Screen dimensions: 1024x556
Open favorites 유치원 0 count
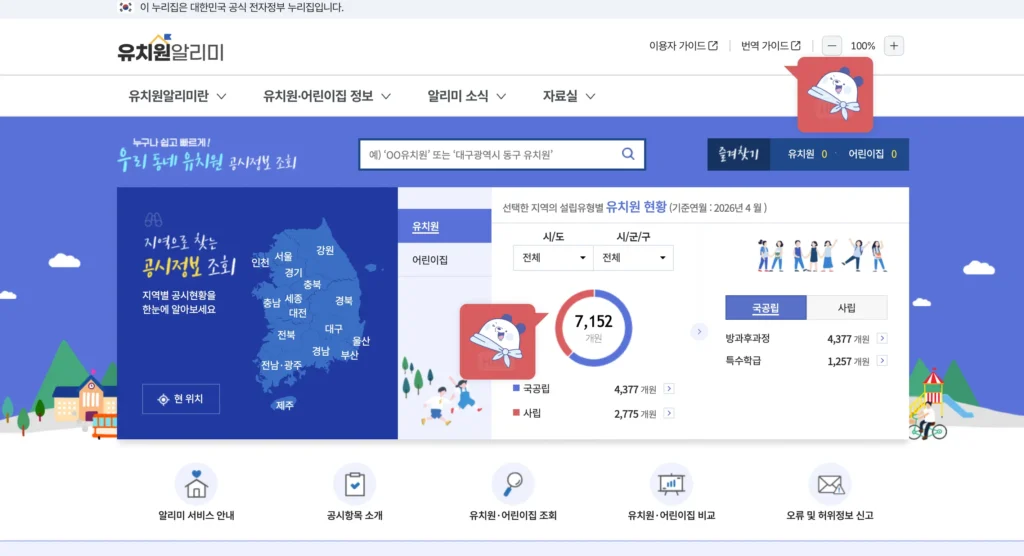pos(807,154)
